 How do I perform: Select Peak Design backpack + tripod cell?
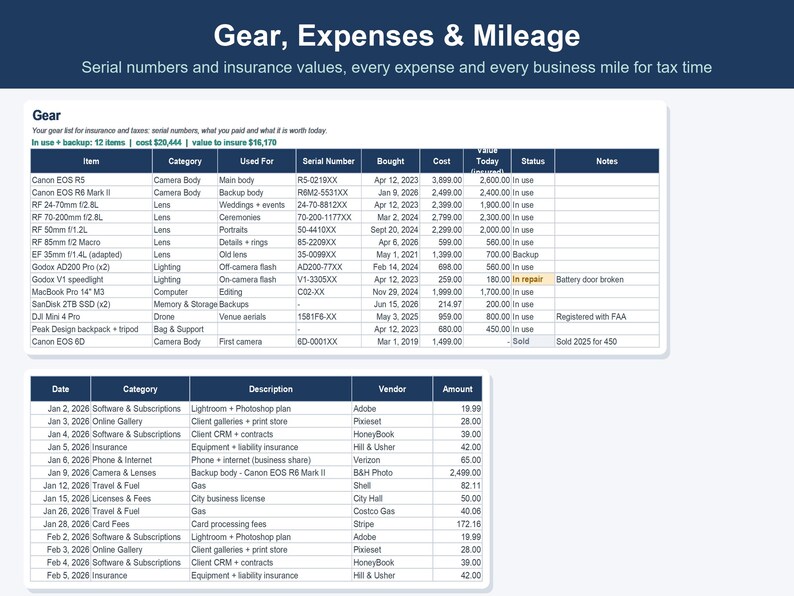[91, 329]
